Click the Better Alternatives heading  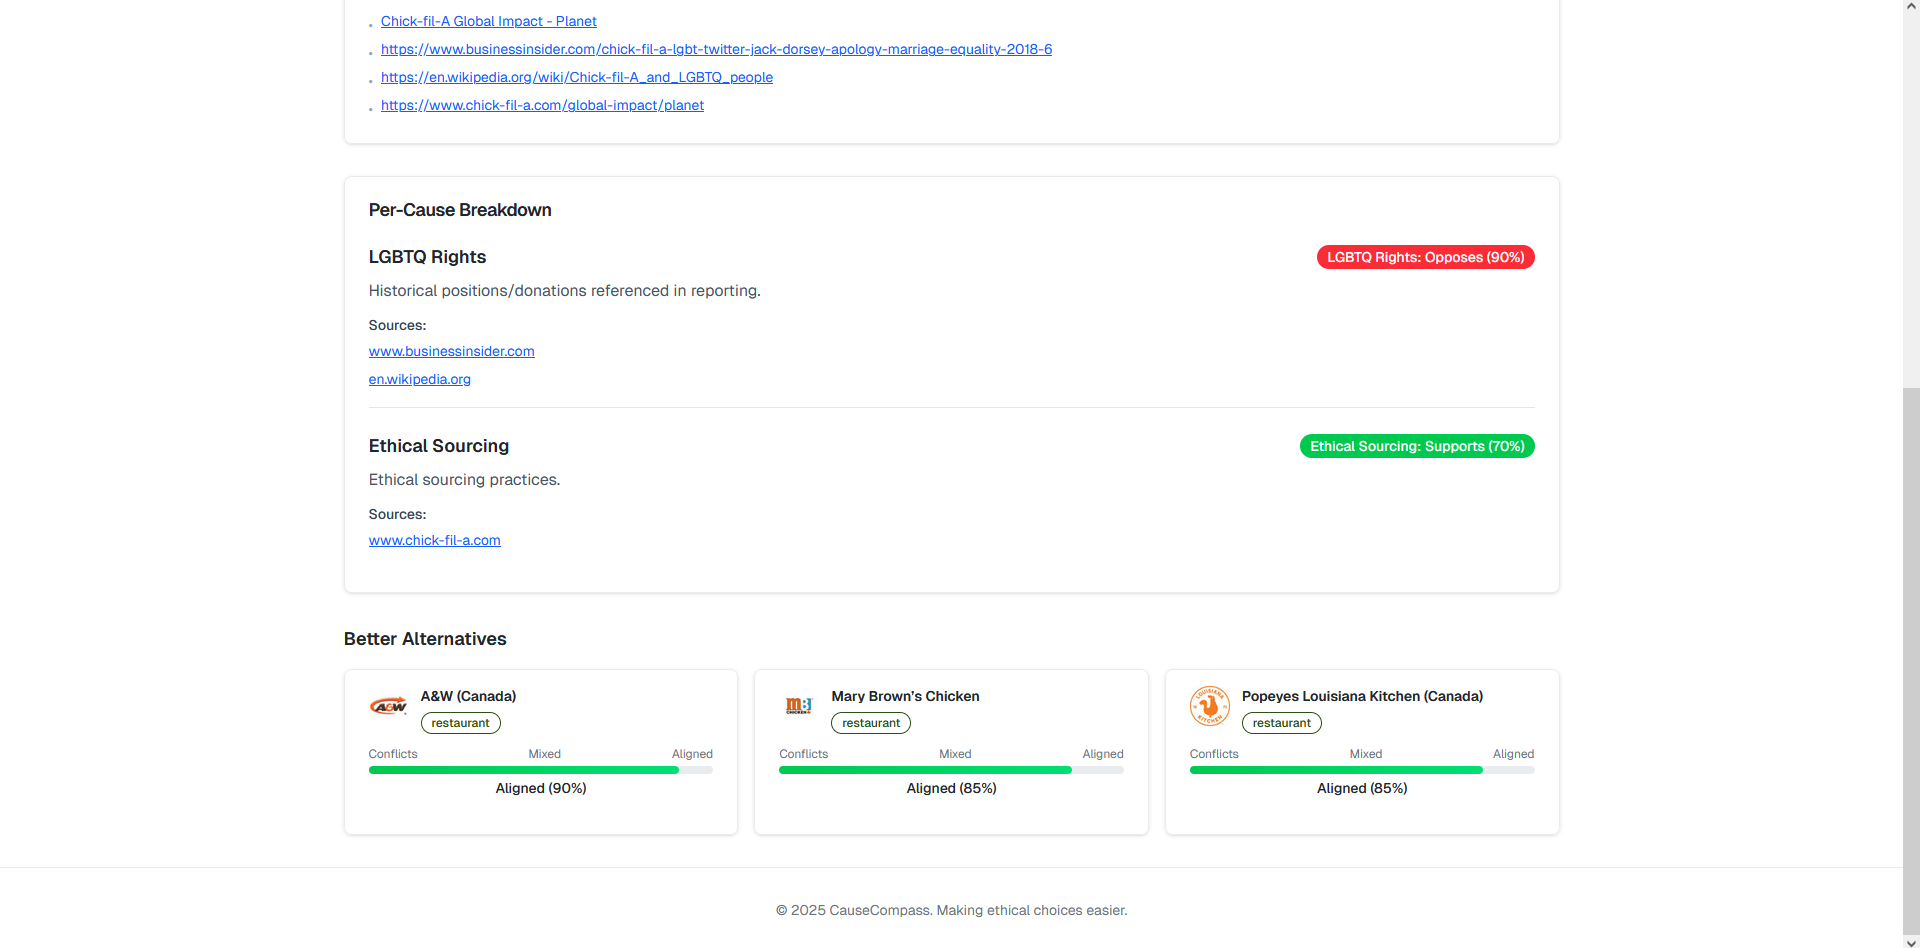coord(425,639)
